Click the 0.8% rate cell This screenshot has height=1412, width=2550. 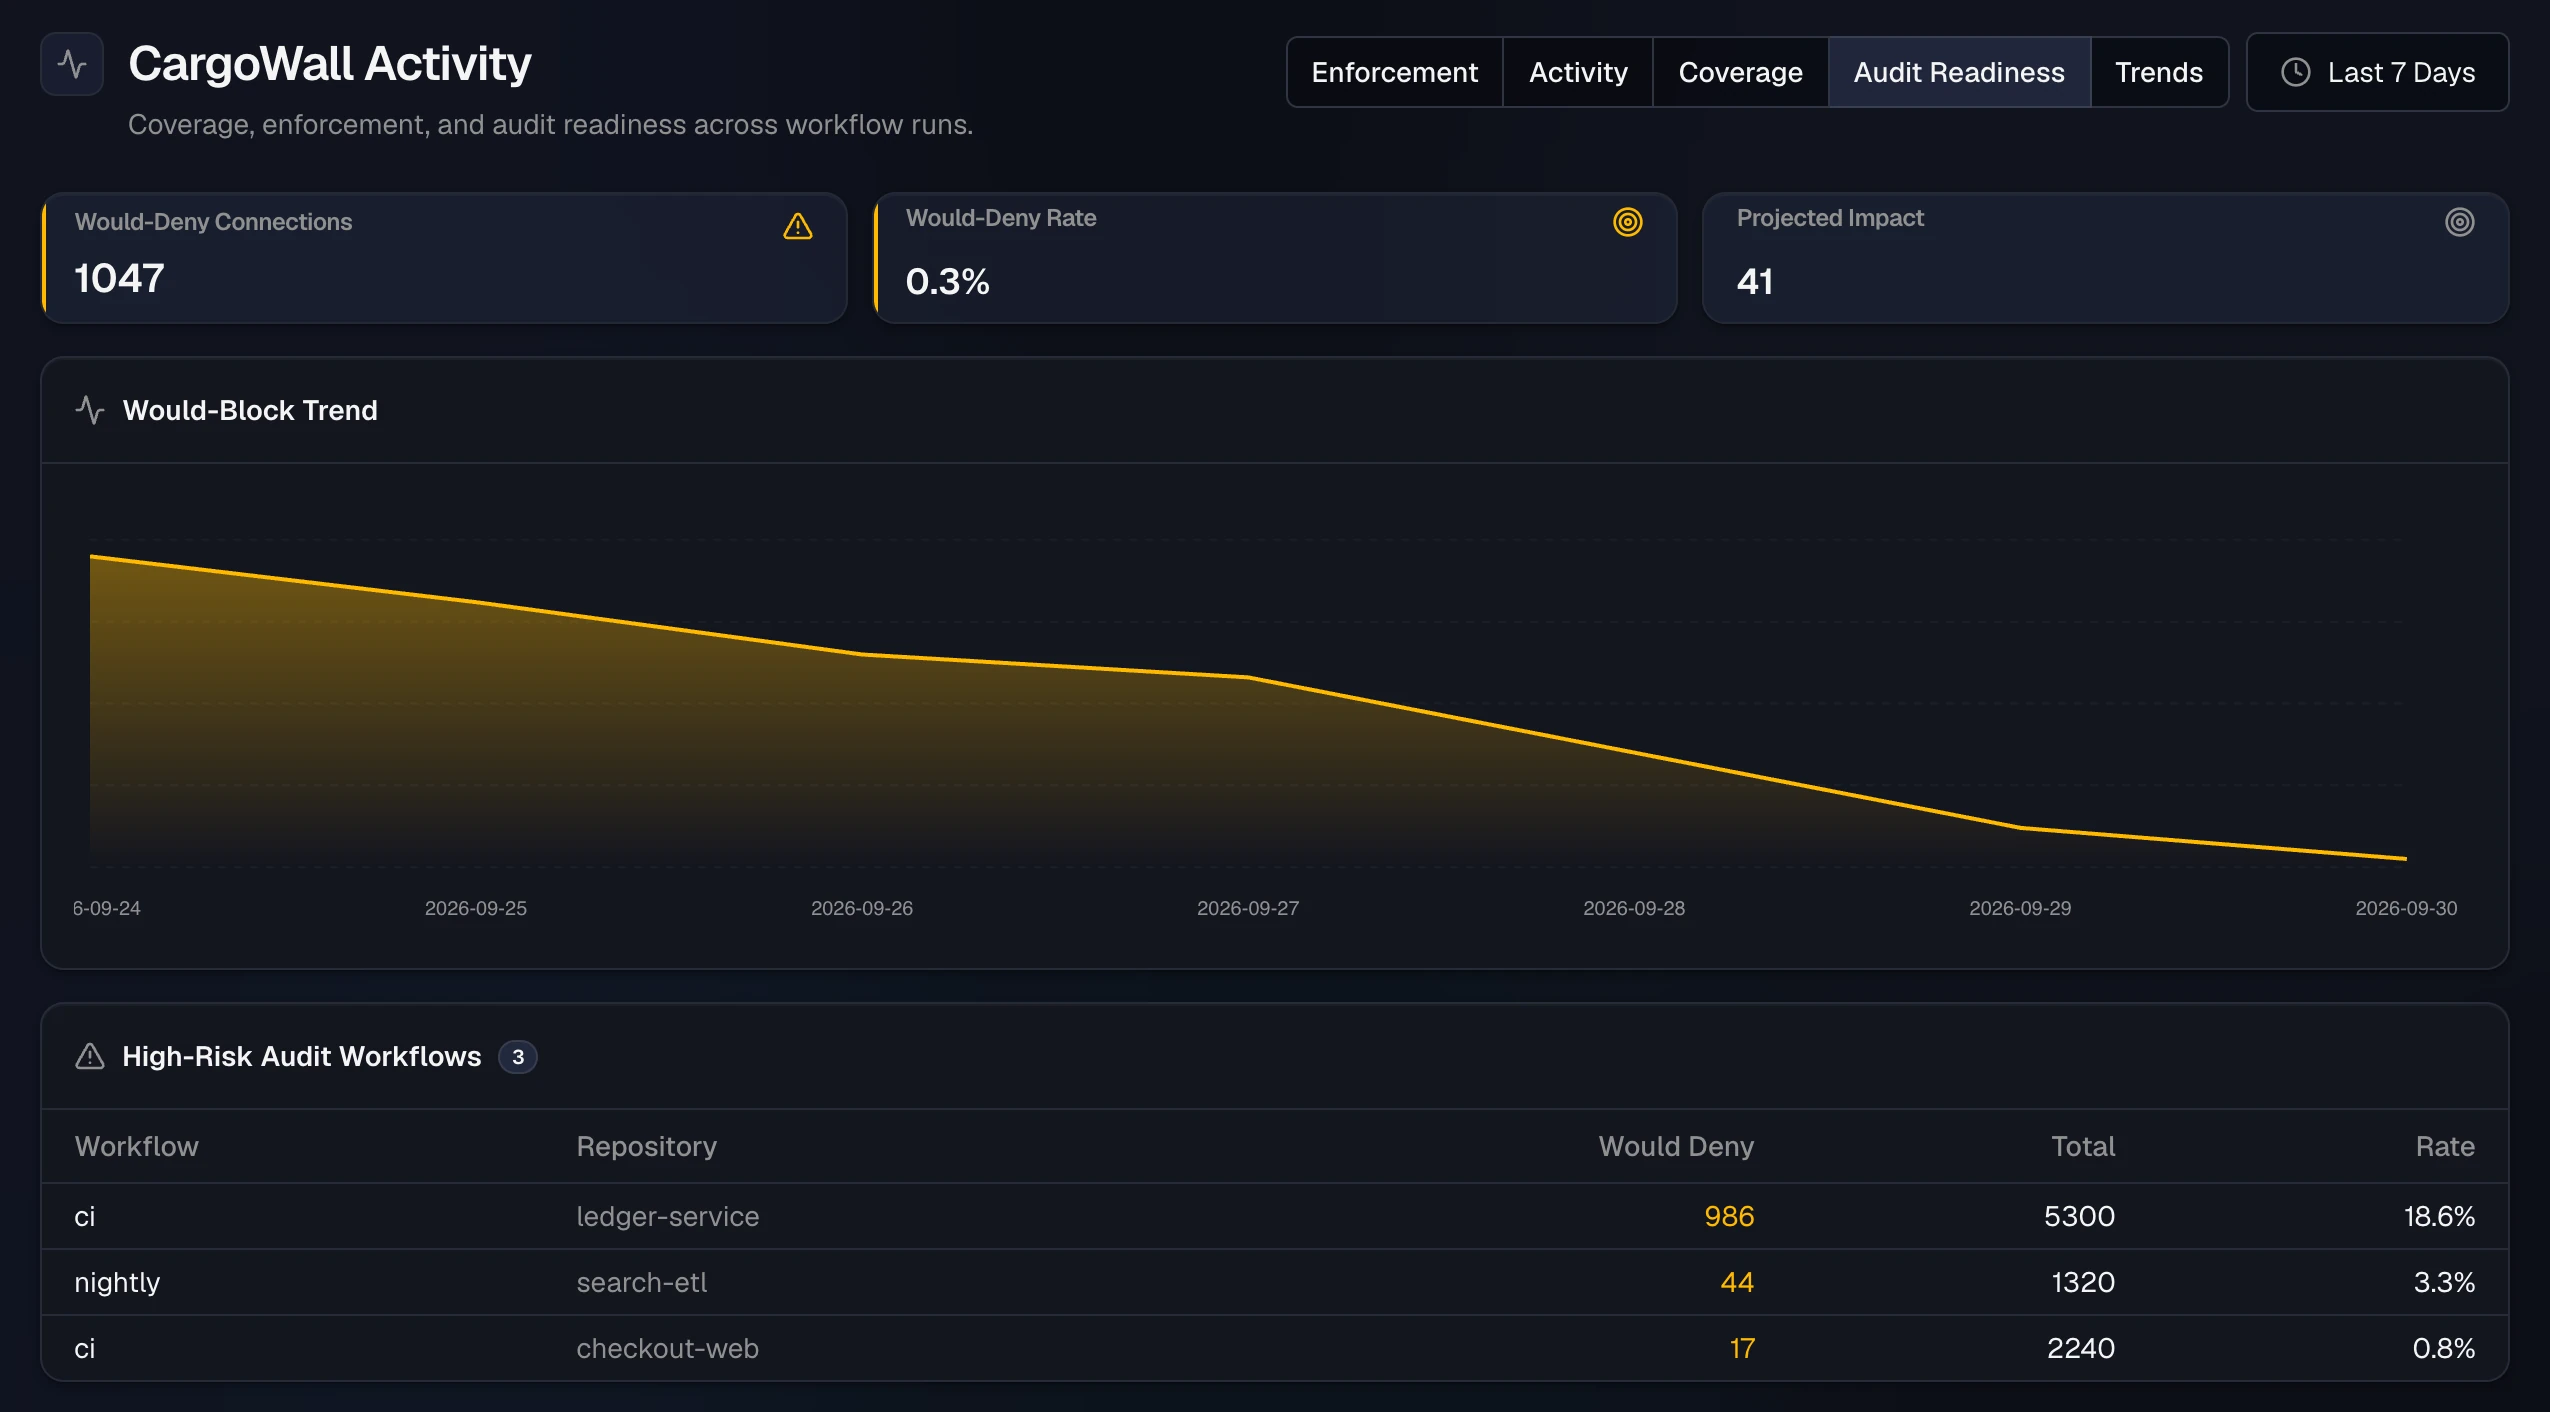point(2443,1348)
